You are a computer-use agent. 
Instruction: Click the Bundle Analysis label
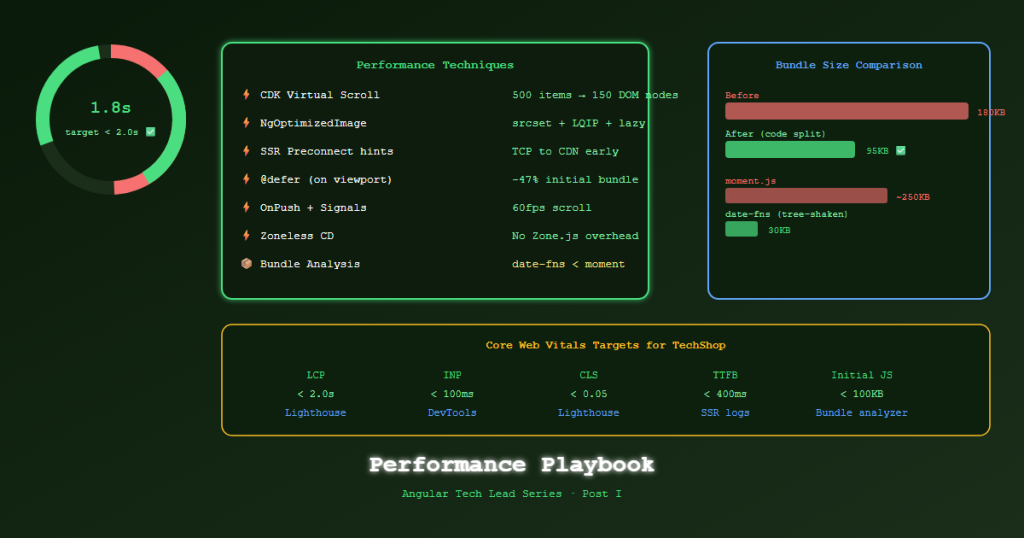pyautogui.click(x=310, y=264)
